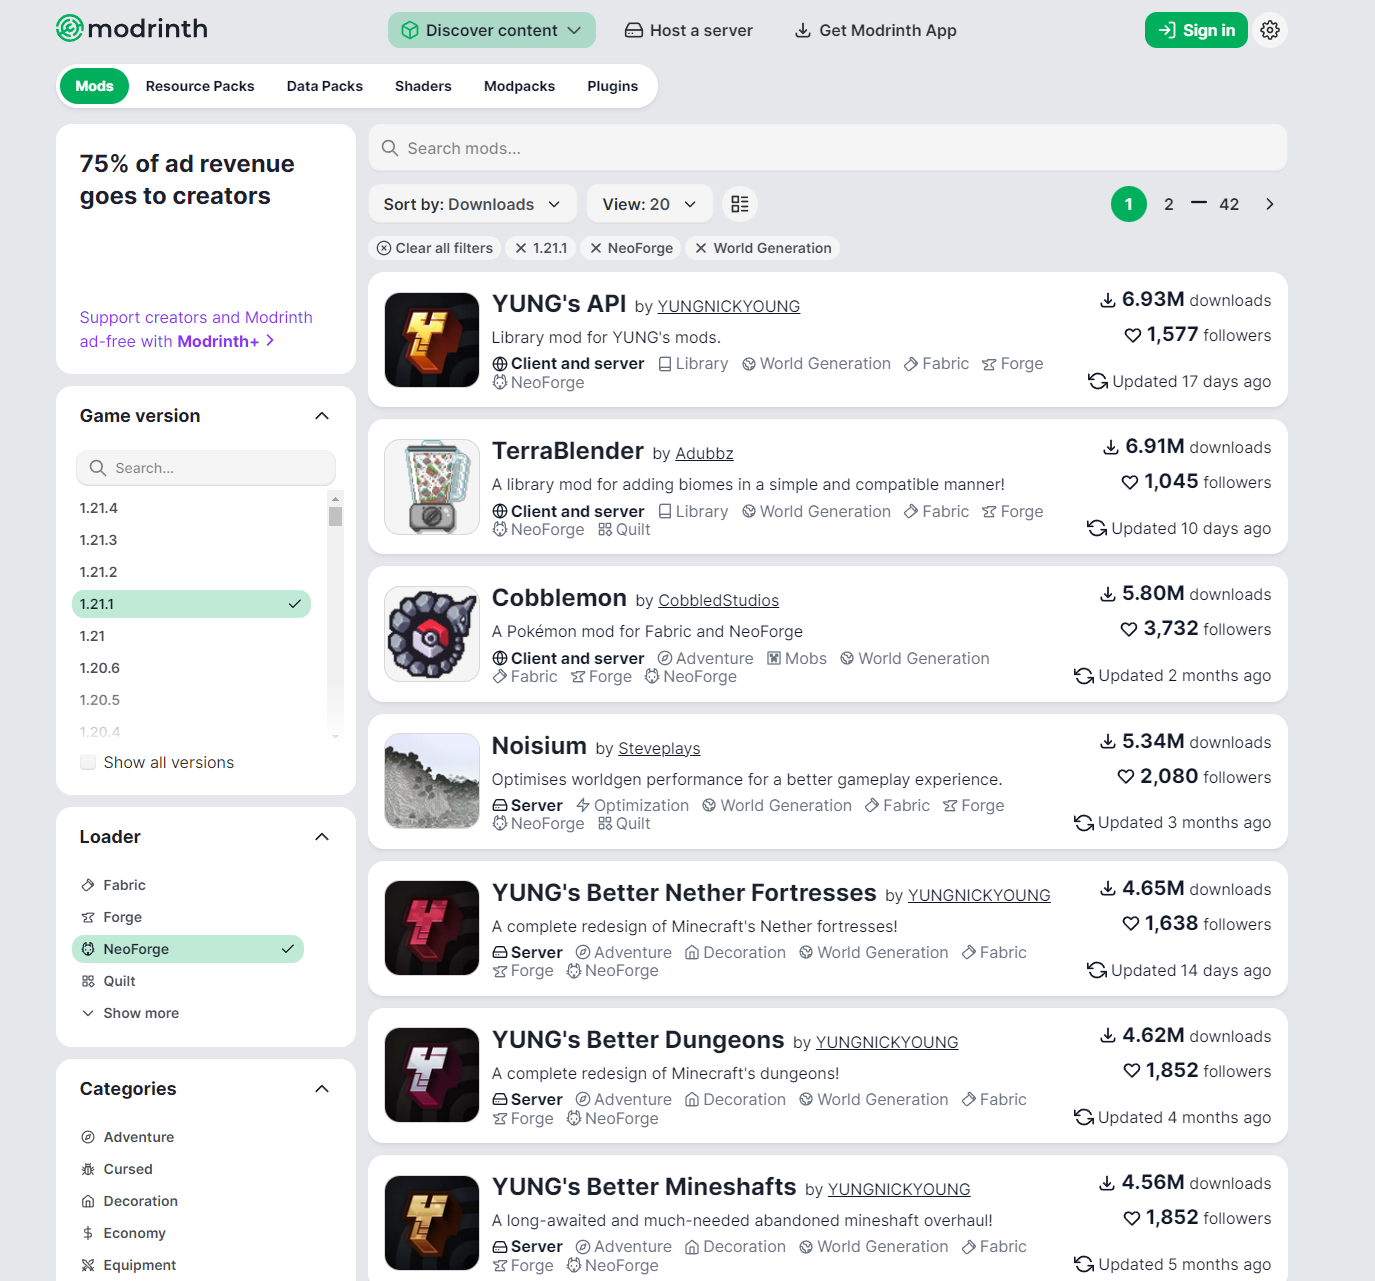Viewport: 1375px width, 1281px height.
Task: Collapse the Game version section
Action: pos(322,416)
